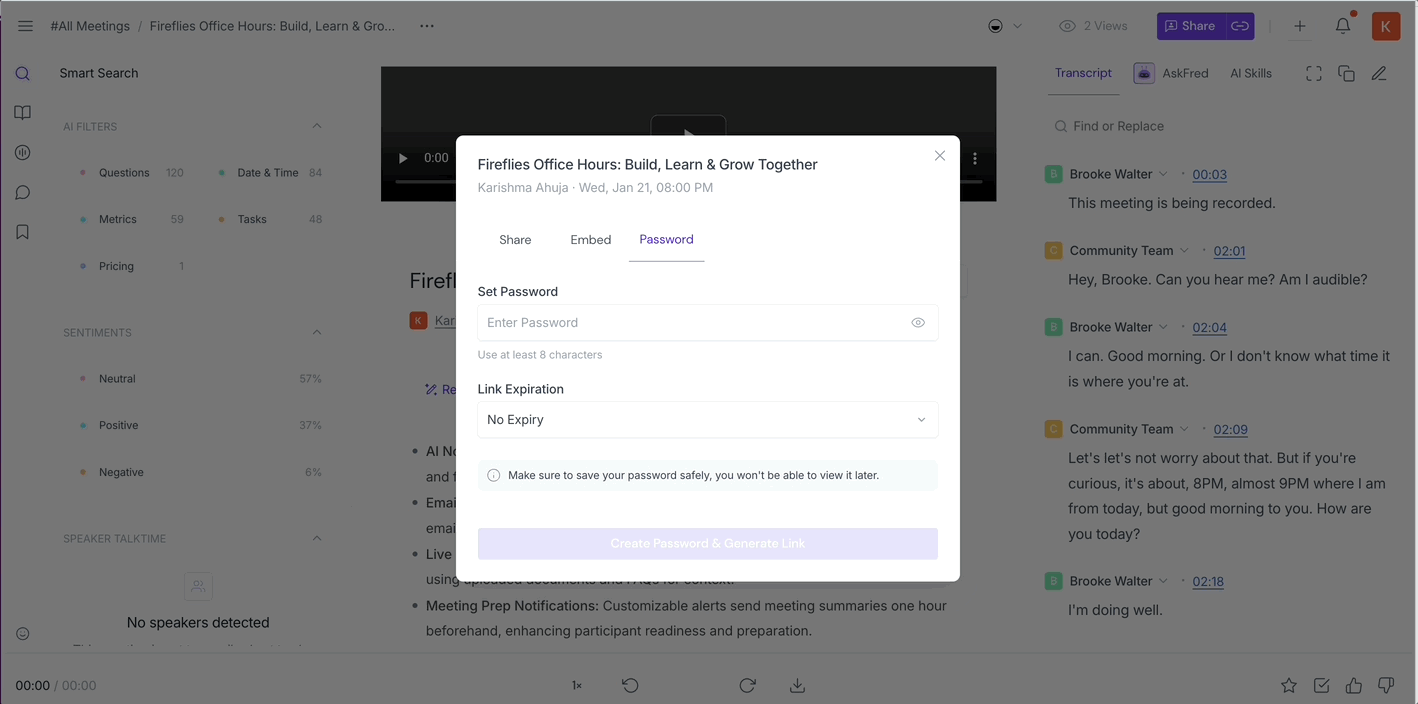The height and width of the screenshot is (704, 1418).
Task: Open the hamburger navigation menu
Action: pos(25,26)
